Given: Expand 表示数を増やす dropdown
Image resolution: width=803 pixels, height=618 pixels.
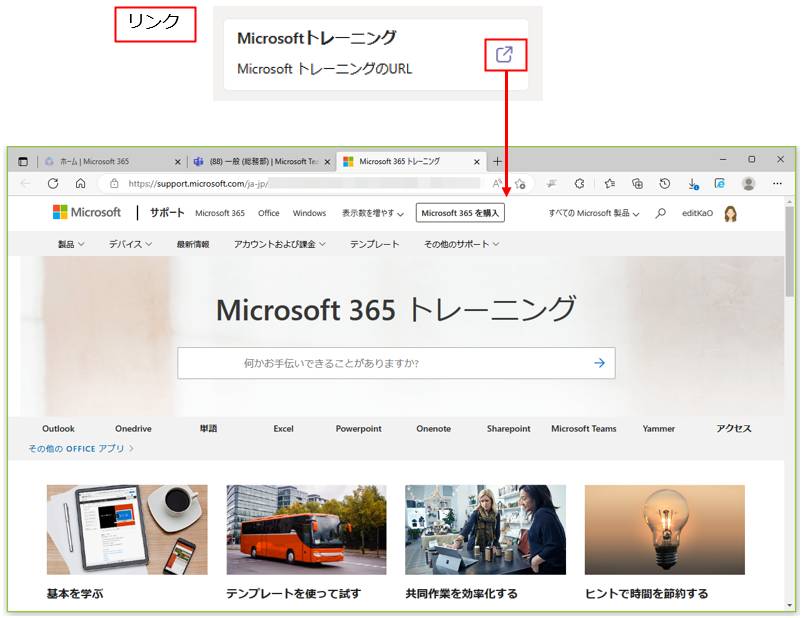Looking at the screenshot, I should 373,213.
